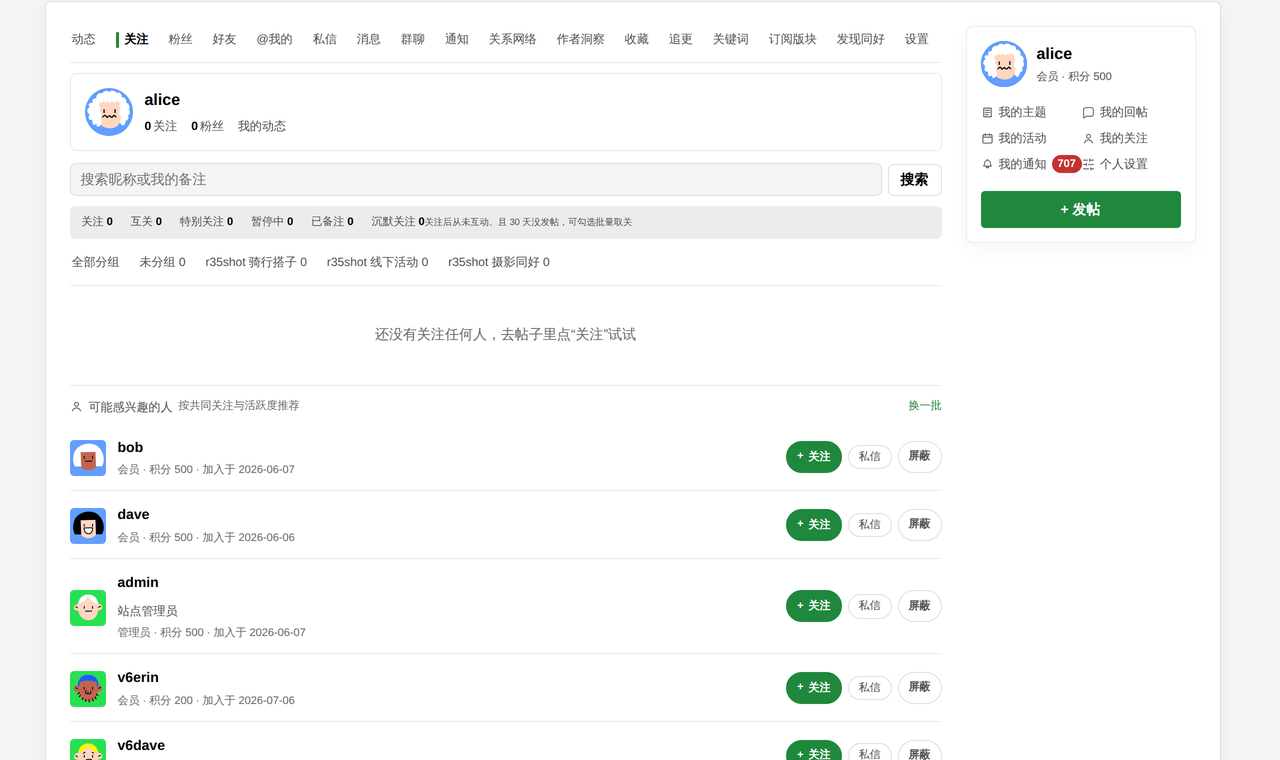Open dave's avatar thumbnail

[88, 526]
